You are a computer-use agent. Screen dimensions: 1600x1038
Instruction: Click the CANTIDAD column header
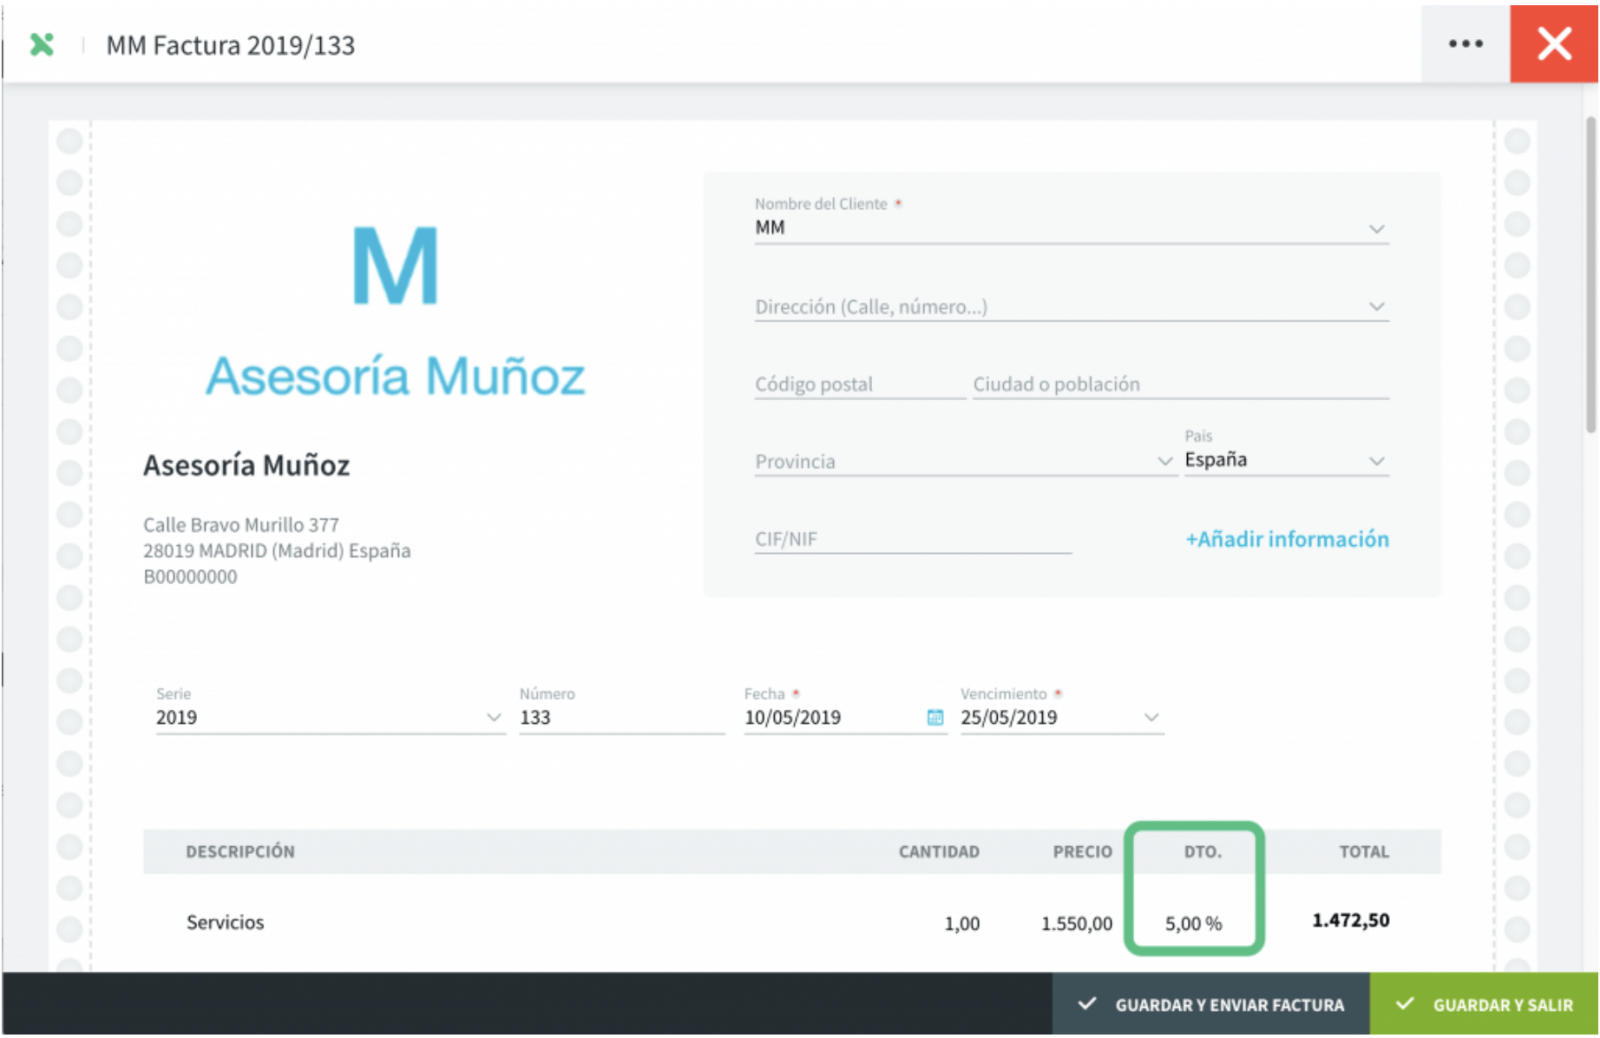[x=938, y=851]
